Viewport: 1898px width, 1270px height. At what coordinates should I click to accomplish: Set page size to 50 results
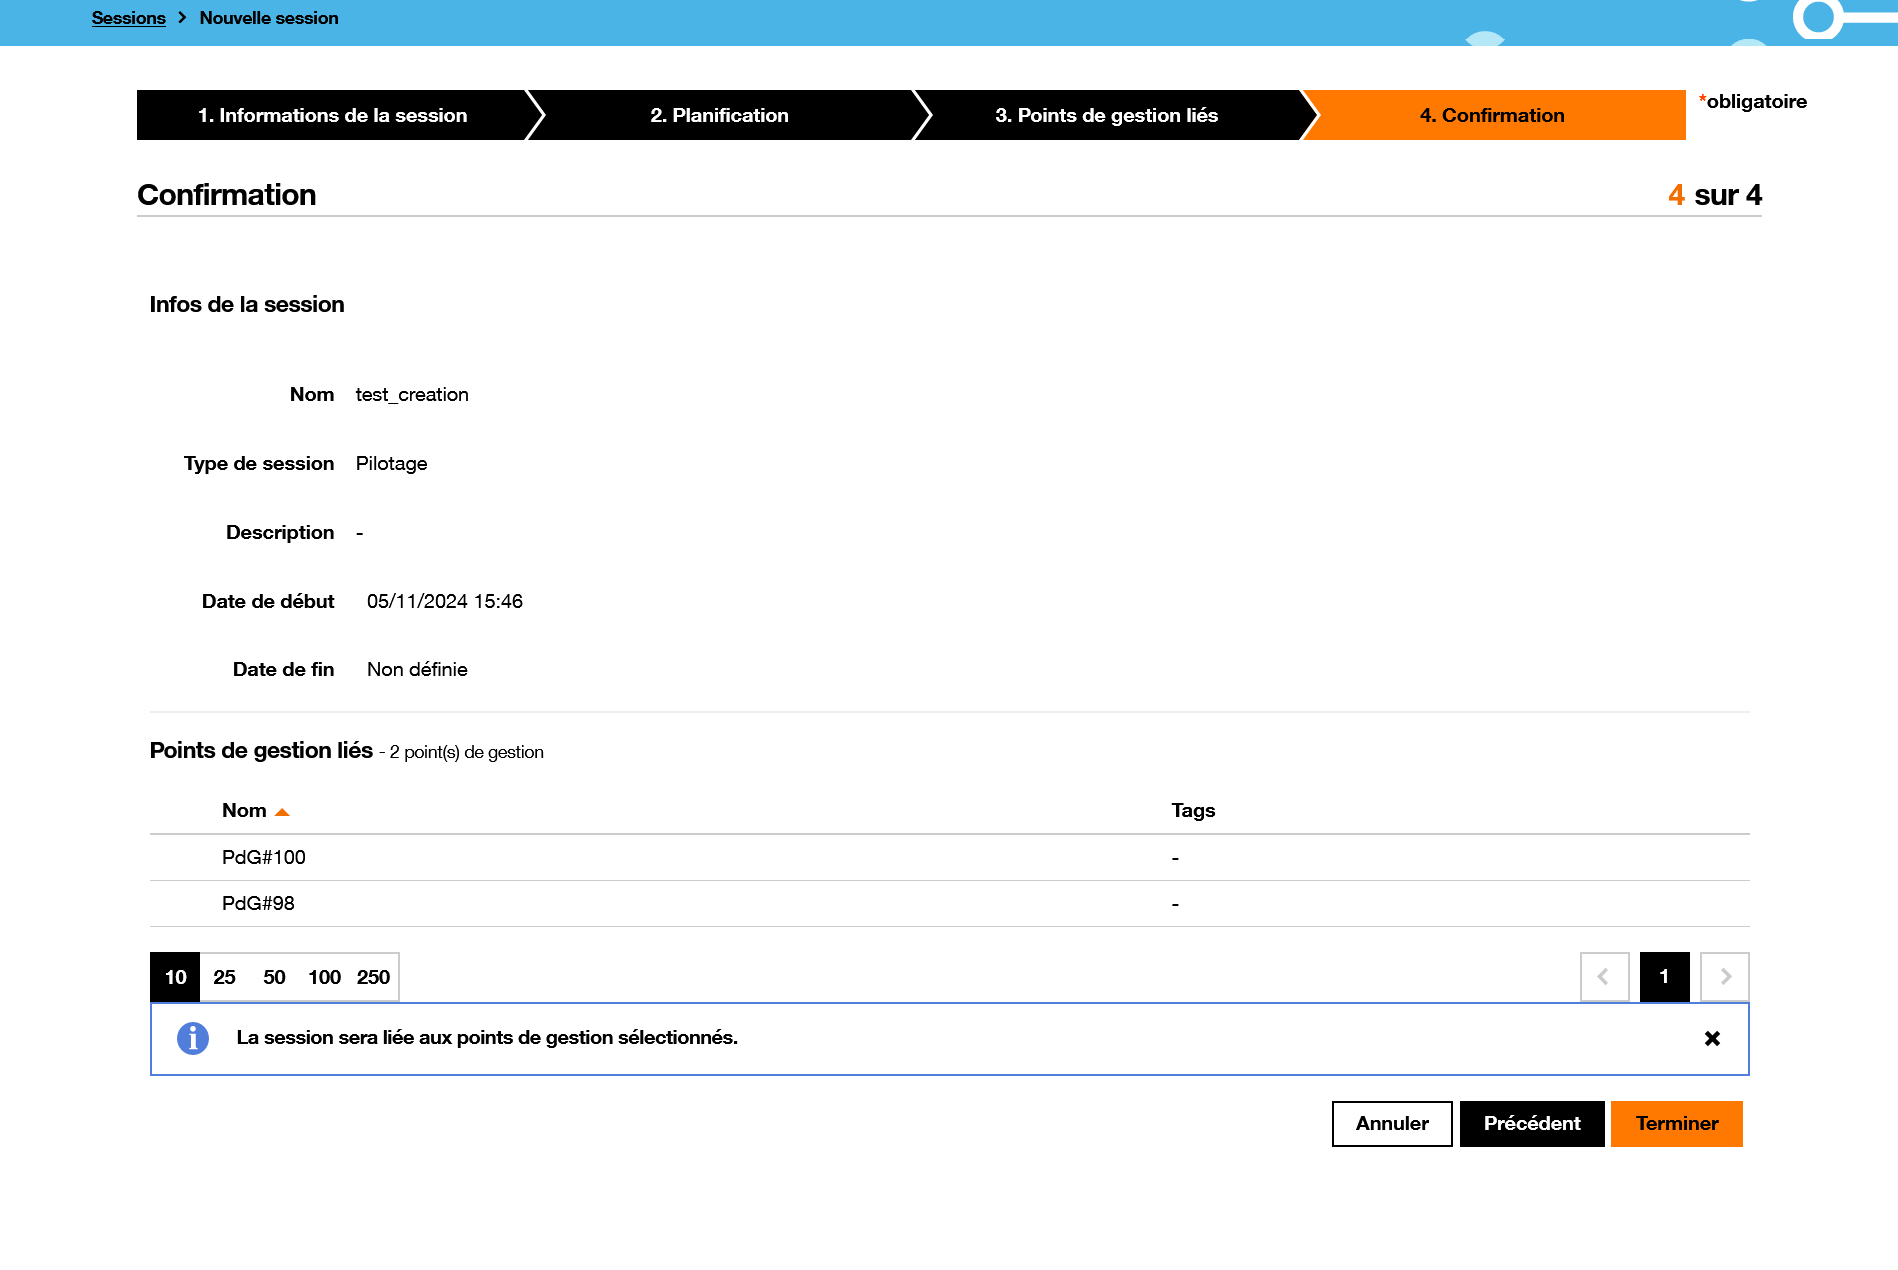(273, 977)
